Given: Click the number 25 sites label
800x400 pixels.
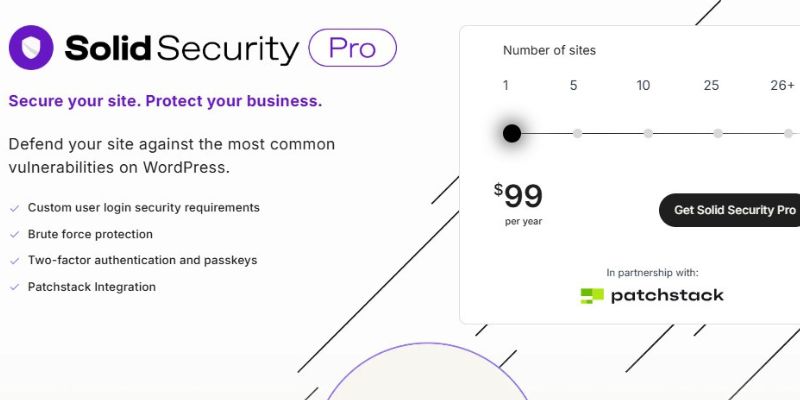Looking at the screenshot, I should point(711,85).
